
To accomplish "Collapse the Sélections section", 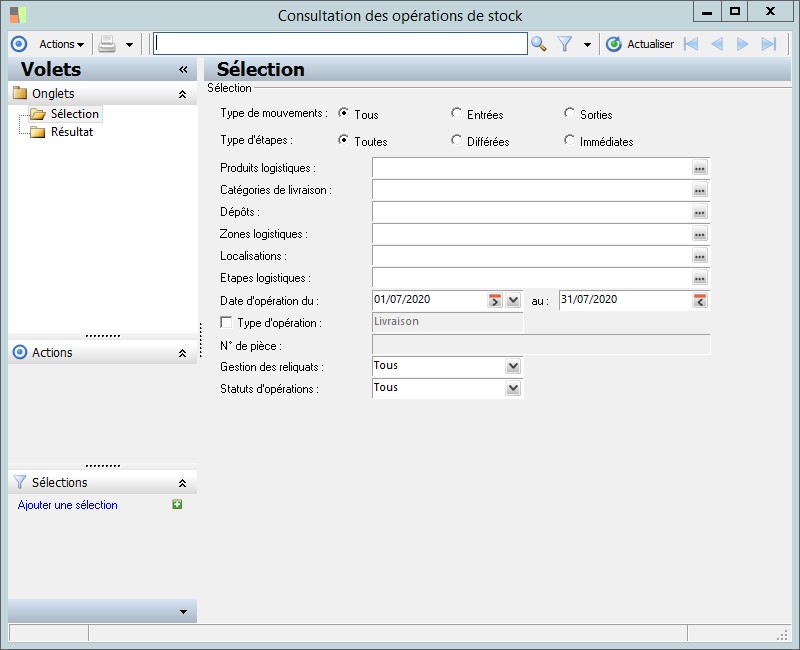I will (x=182, y=483).
